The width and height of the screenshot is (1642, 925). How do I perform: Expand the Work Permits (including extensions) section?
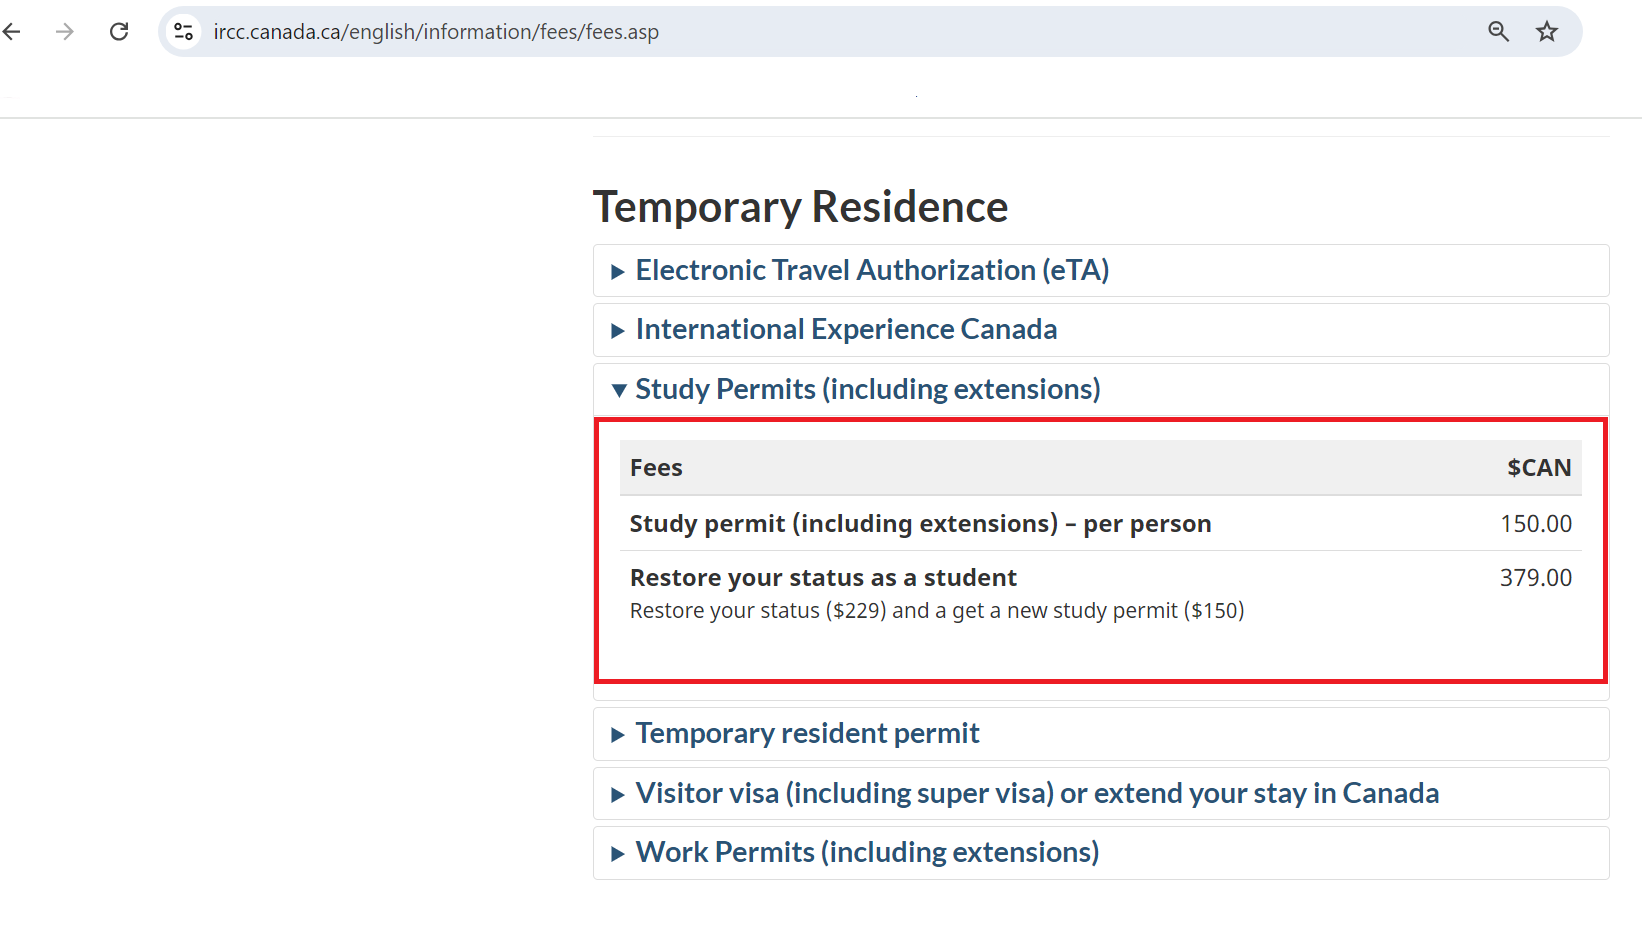pos(866,852)
